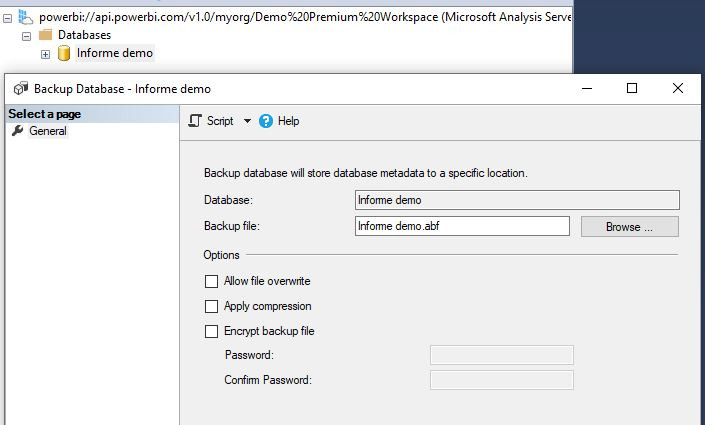The image size is (705, 425).
Task: Click the Backup file text field
Action: [x=461, y=226]
